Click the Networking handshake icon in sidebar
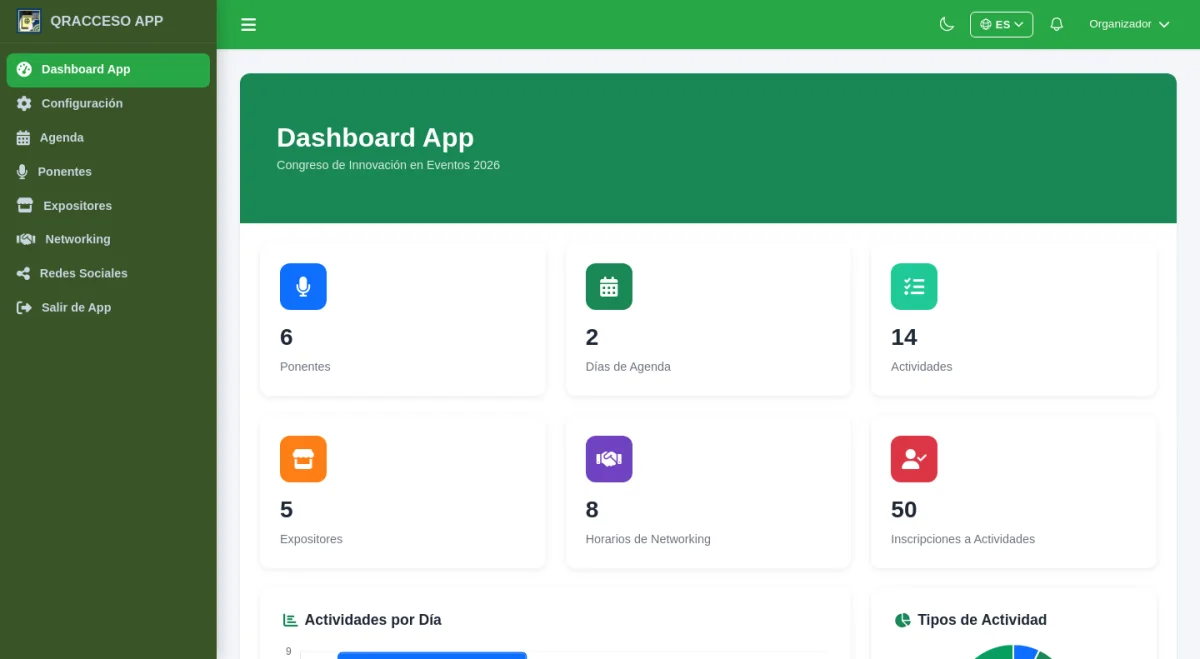The image size is (1200, 659). point(26,239)
